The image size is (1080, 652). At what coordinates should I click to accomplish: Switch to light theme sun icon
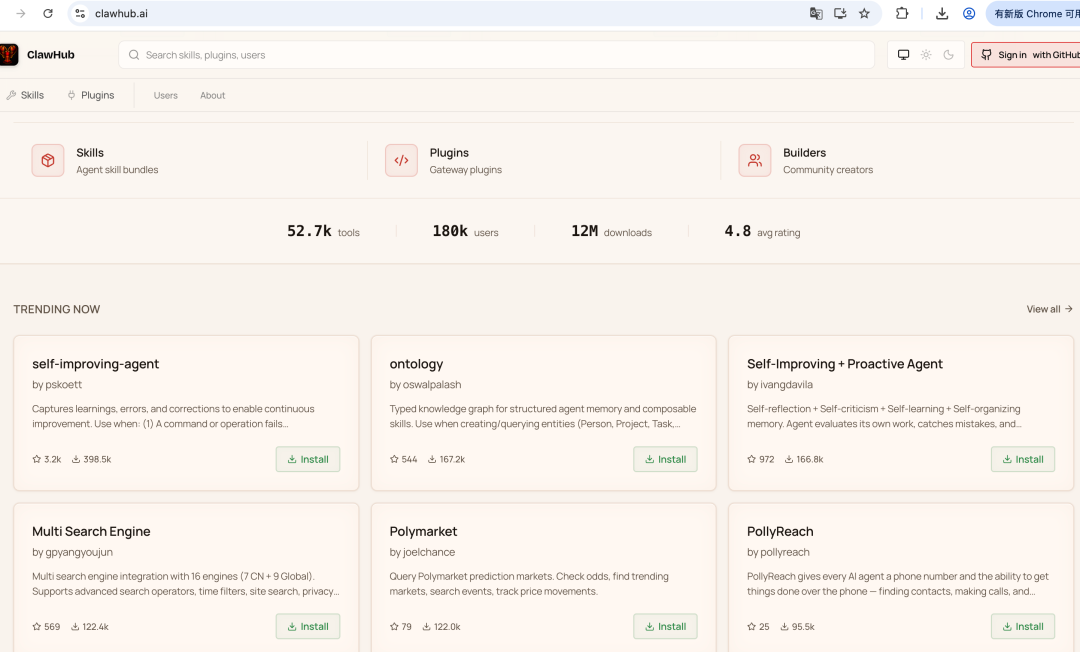click(926, 55)
